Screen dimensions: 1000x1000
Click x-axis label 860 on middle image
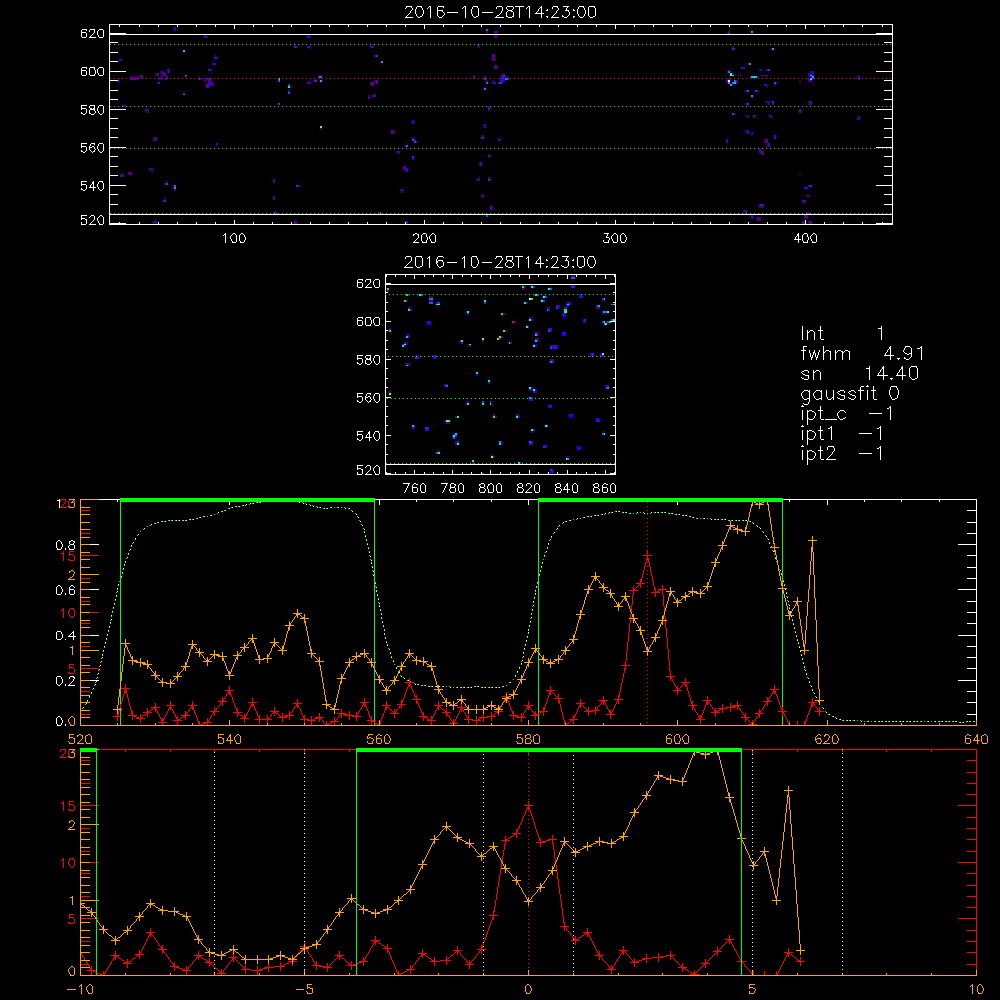[605, 489]
